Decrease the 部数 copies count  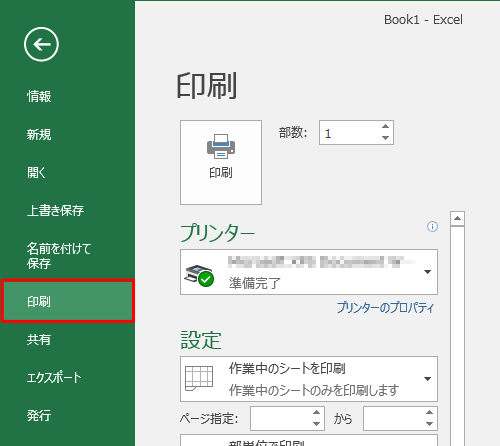(x=386, y=138)
